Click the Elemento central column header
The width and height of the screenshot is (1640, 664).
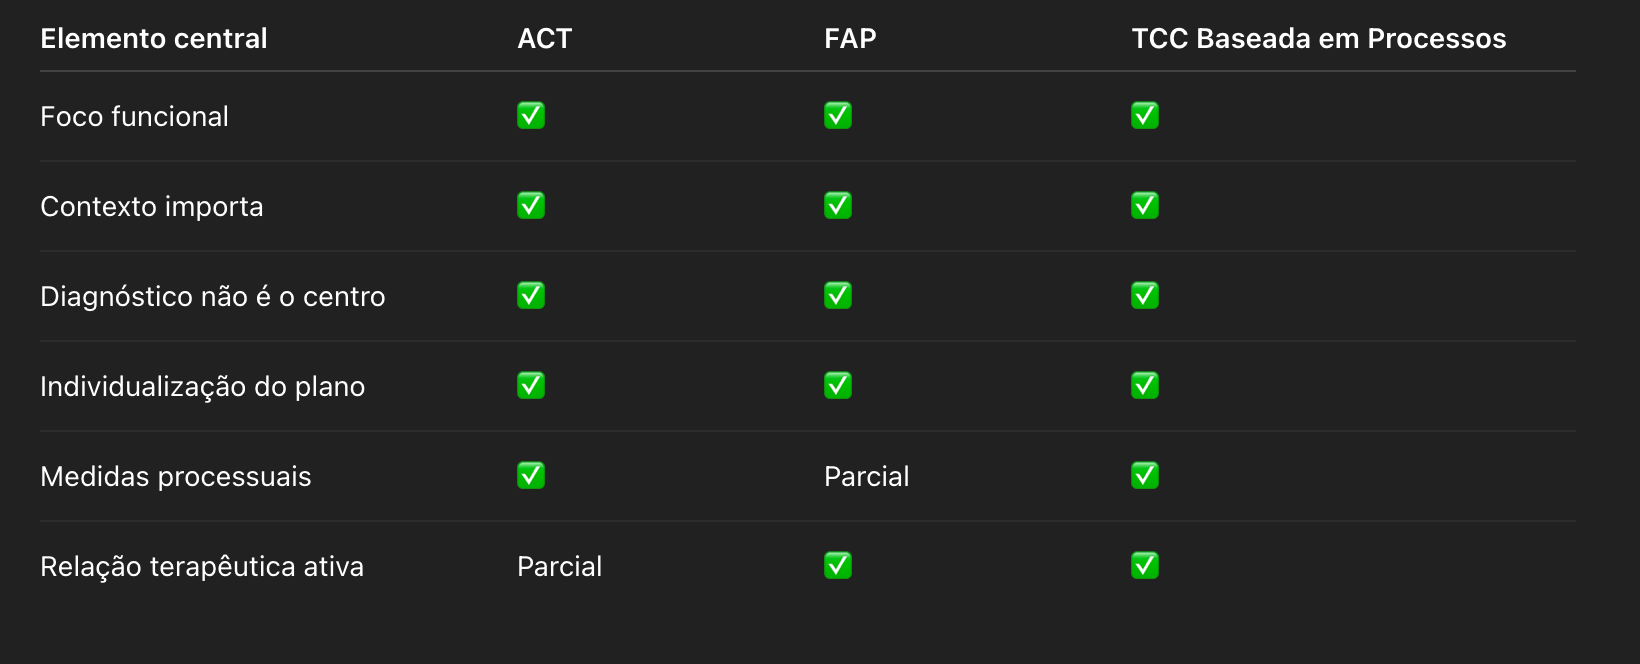click(154, 39)
